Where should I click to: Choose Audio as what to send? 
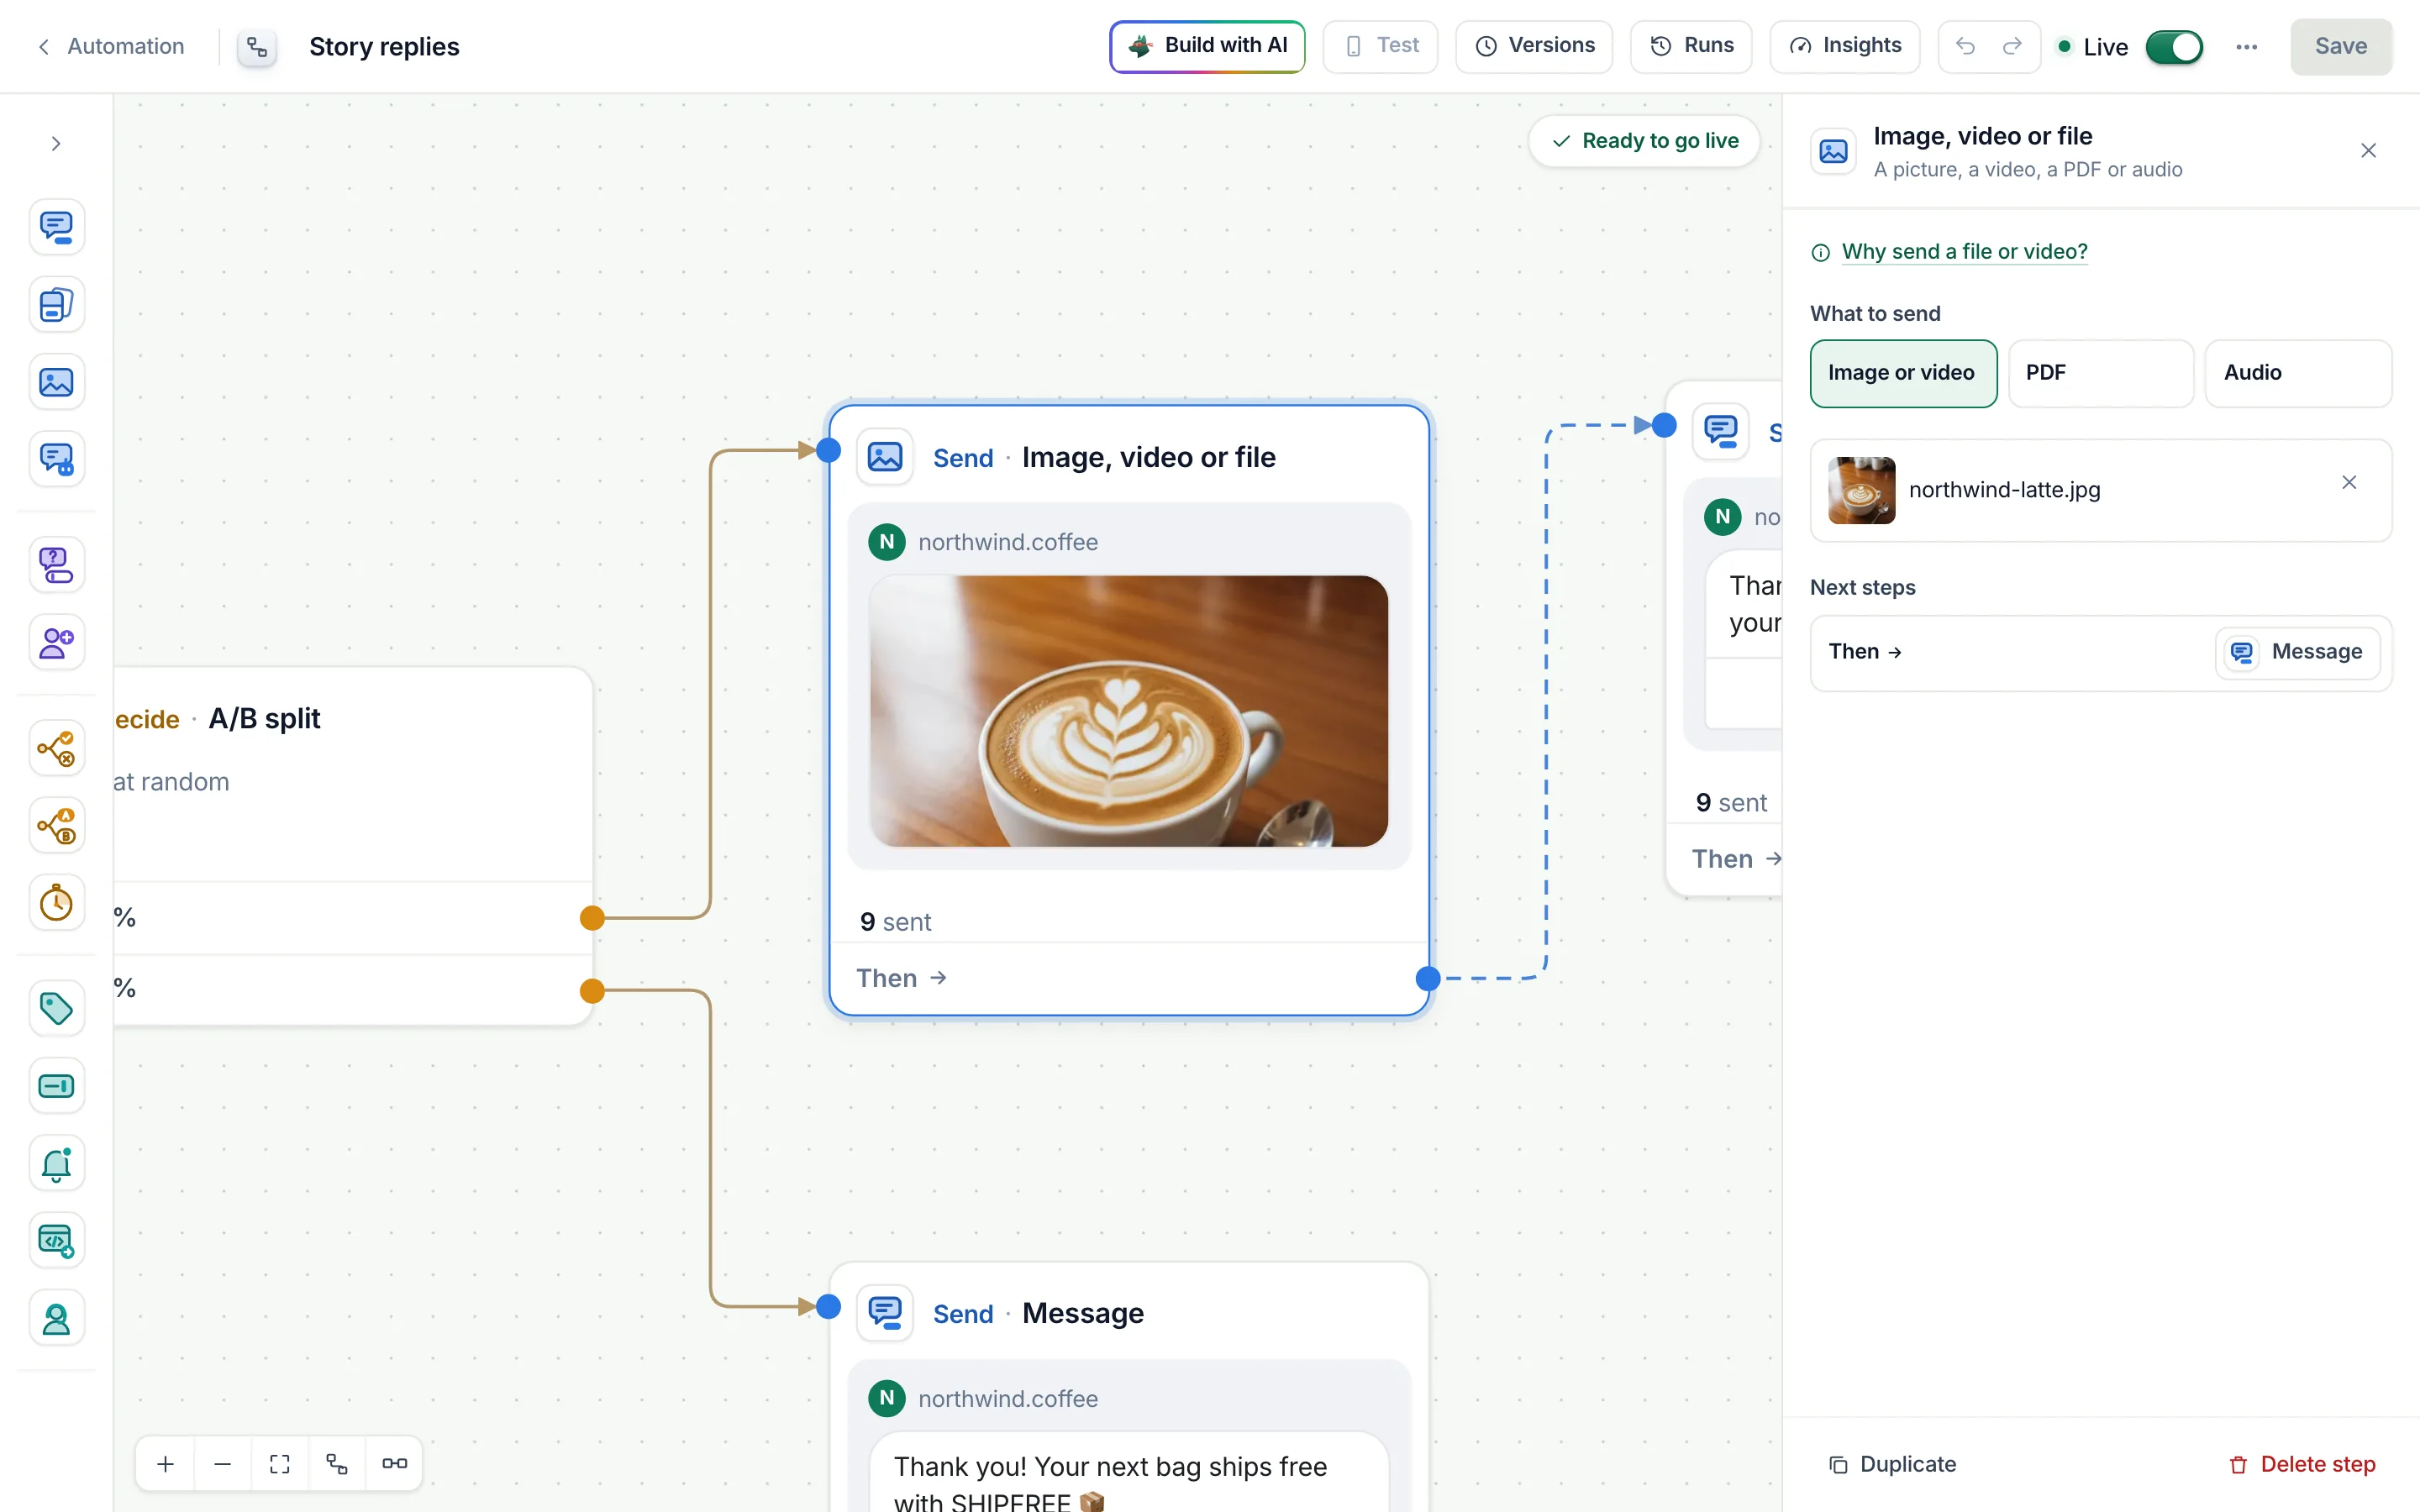pos(2298,373)
